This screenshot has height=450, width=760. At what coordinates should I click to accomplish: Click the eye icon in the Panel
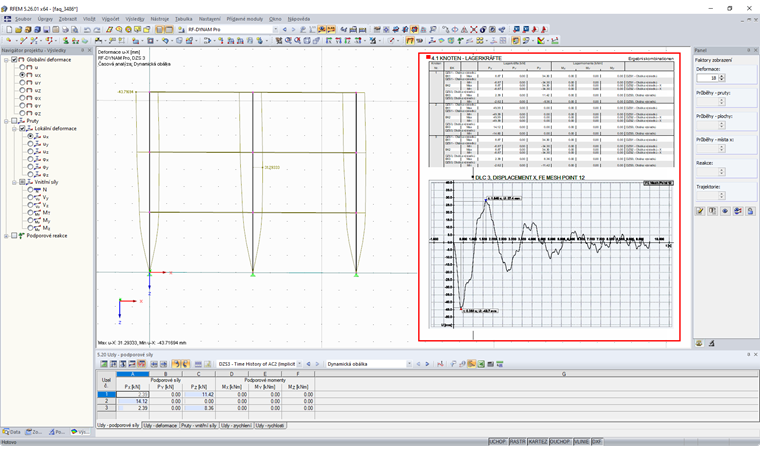click(725, 211)
